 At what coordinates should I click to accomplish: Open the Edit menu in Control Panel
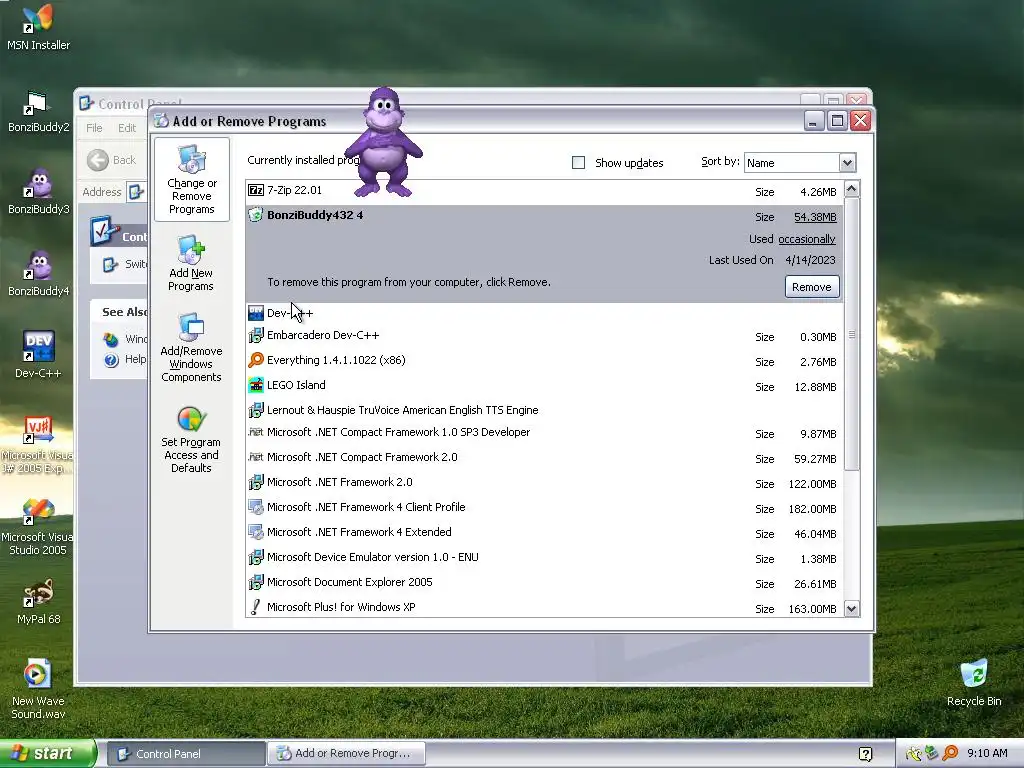point(127,128)
